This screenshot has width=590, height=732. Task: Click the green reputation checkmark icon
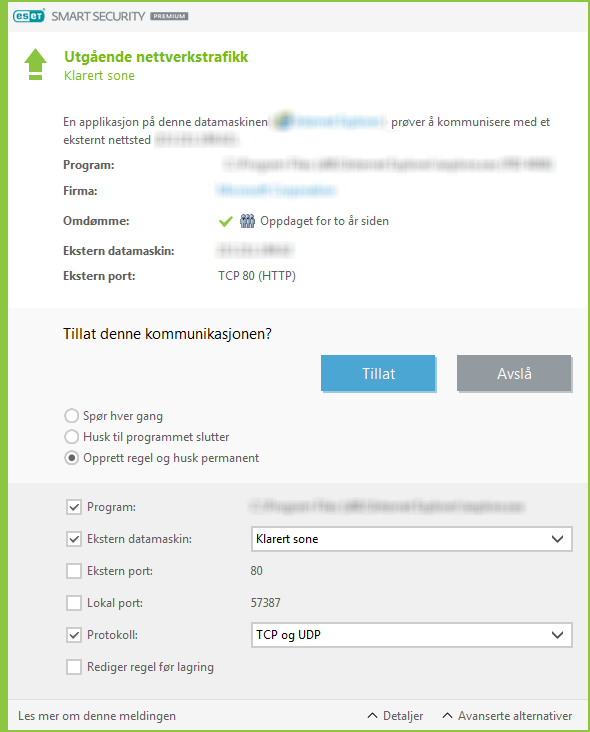click(x=225, y=221)
